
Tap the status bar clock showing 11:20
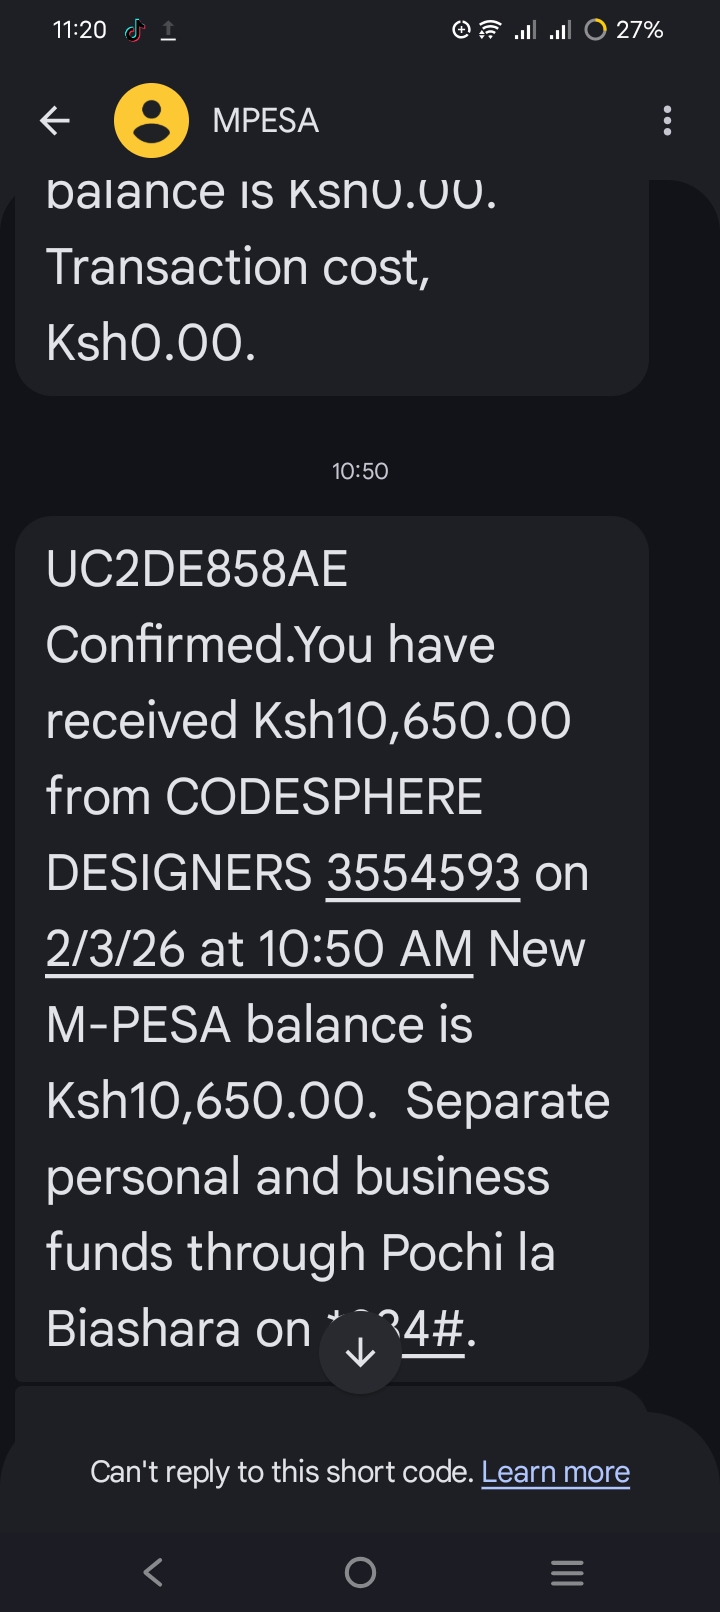(x=79, y=30)
